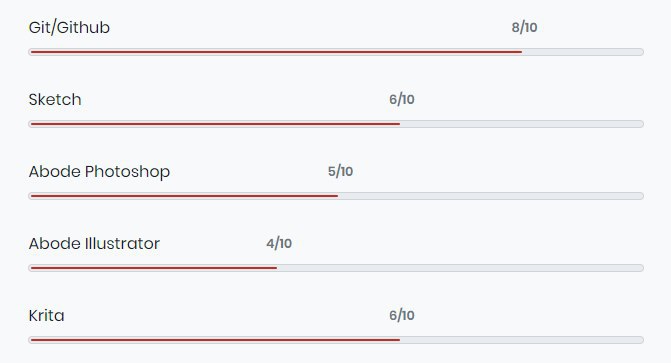
Task: Click the Sketch progress bar's red fill
Action: pyautogui.click(x=215, y=124)
